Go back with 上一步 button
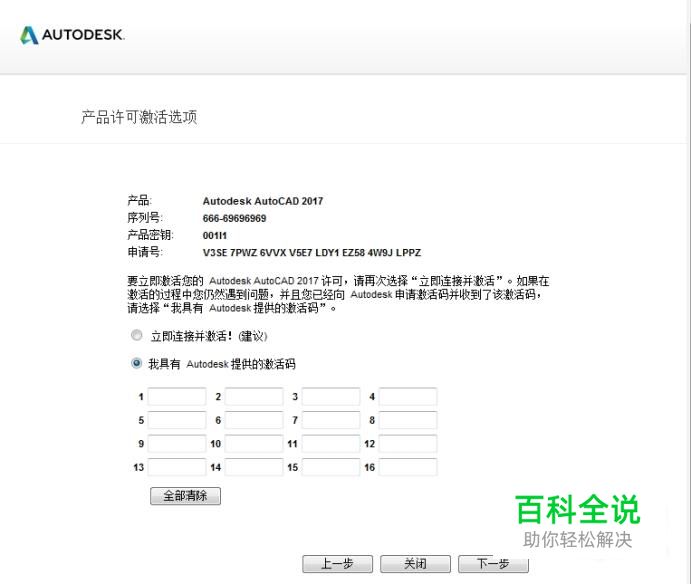 point(338,564)
